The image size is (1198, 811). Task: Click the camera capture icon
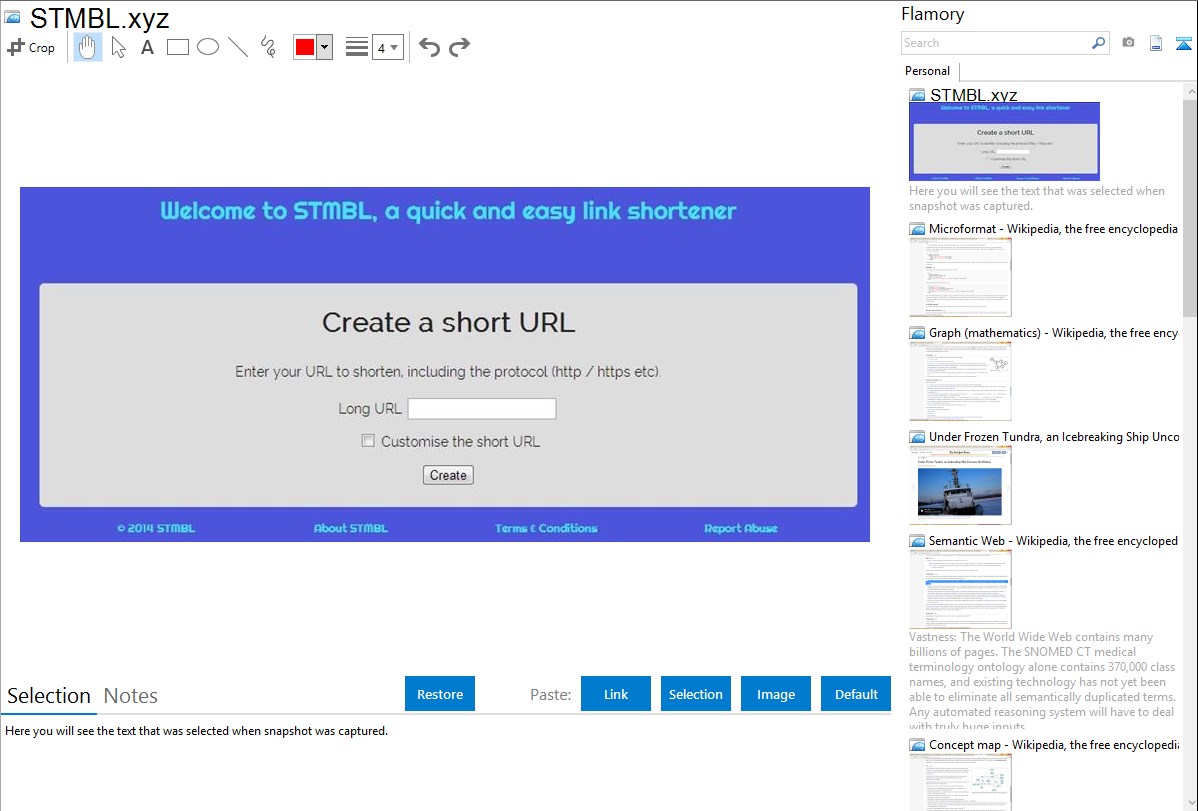pyautogui.click(x=1128, y=43)
